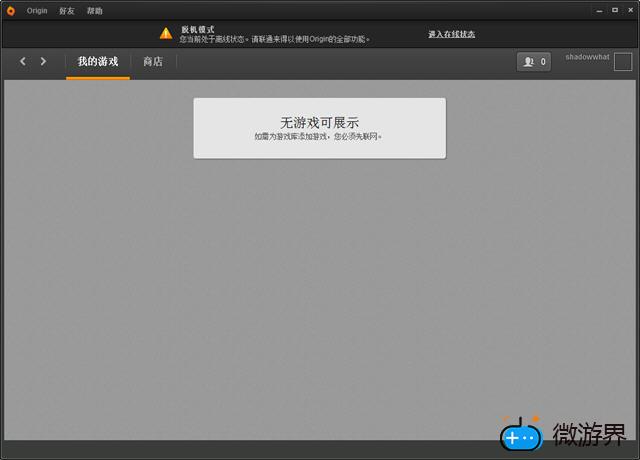Minimize the Origin window

pyautogui.click(x=599, y=11)
